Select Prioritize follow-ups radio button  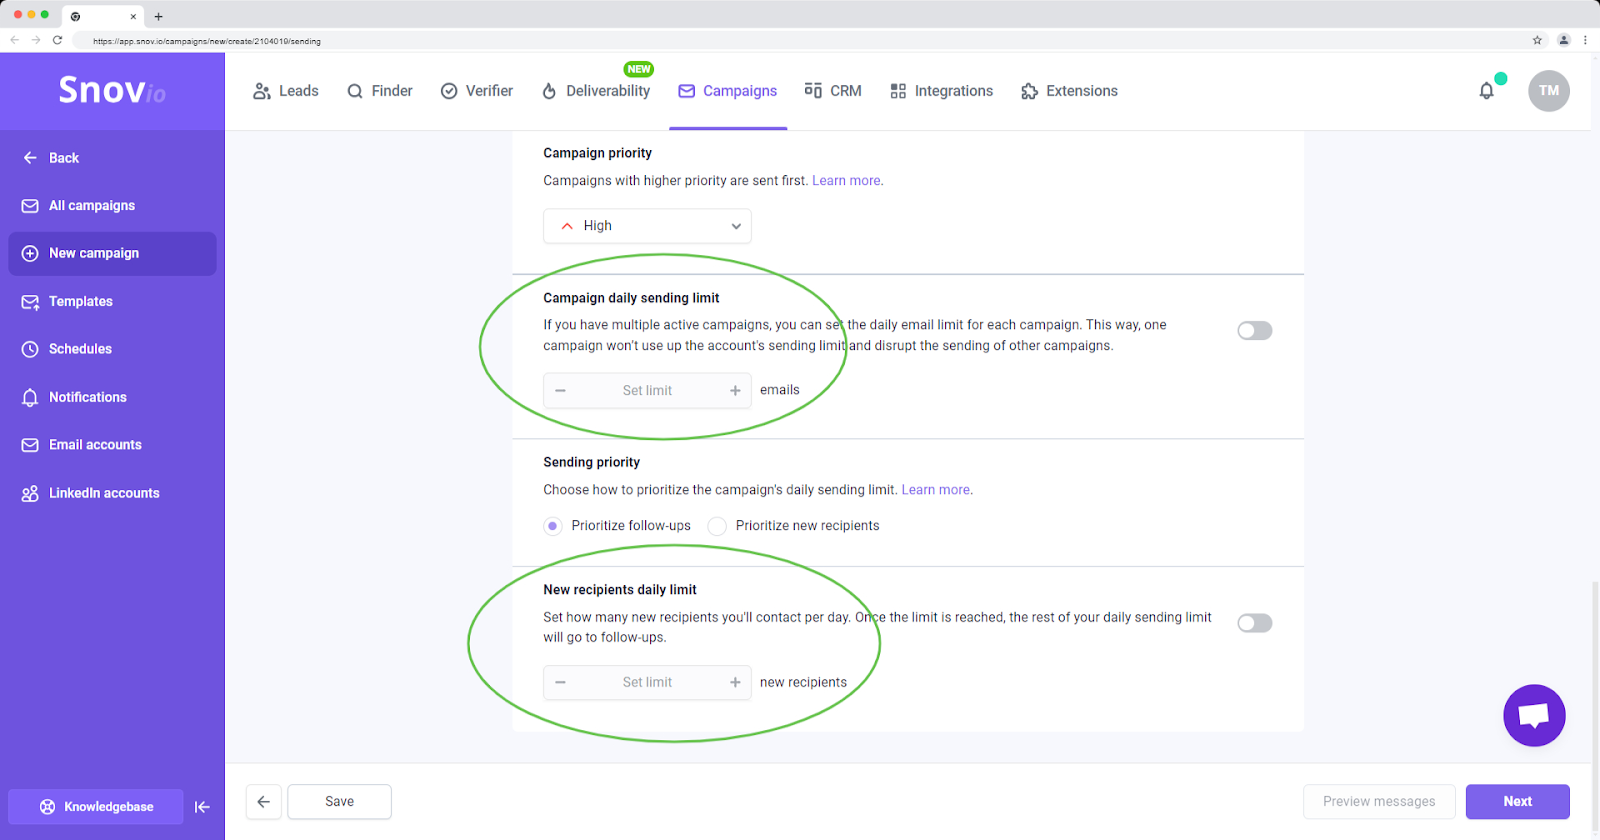[553, 526]
